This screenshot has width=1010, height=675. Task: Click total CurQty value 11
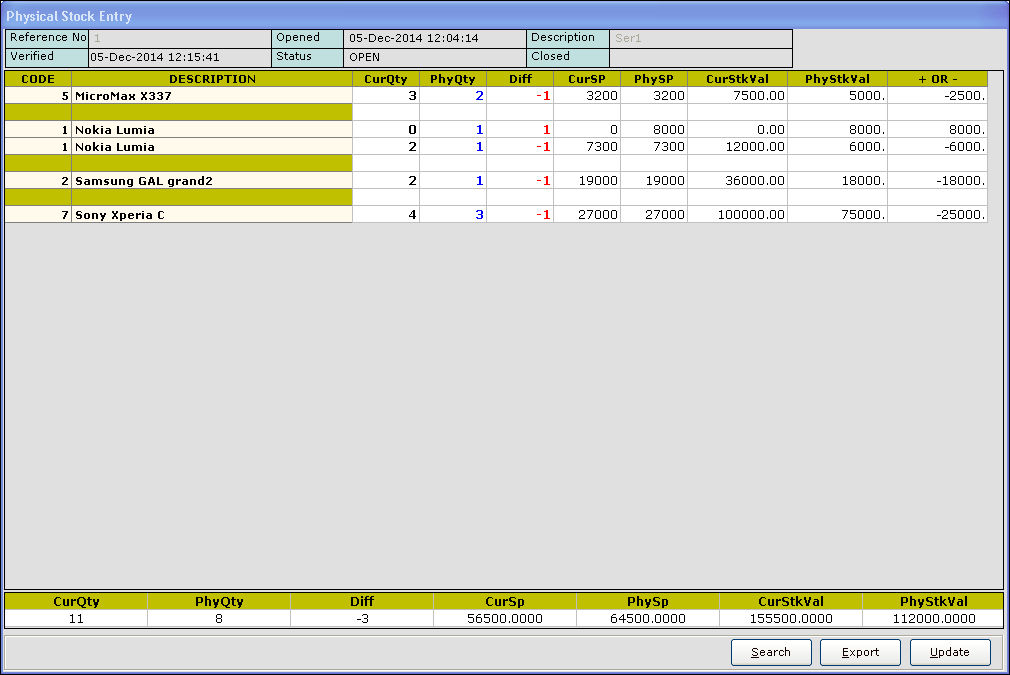coord(76,619)
